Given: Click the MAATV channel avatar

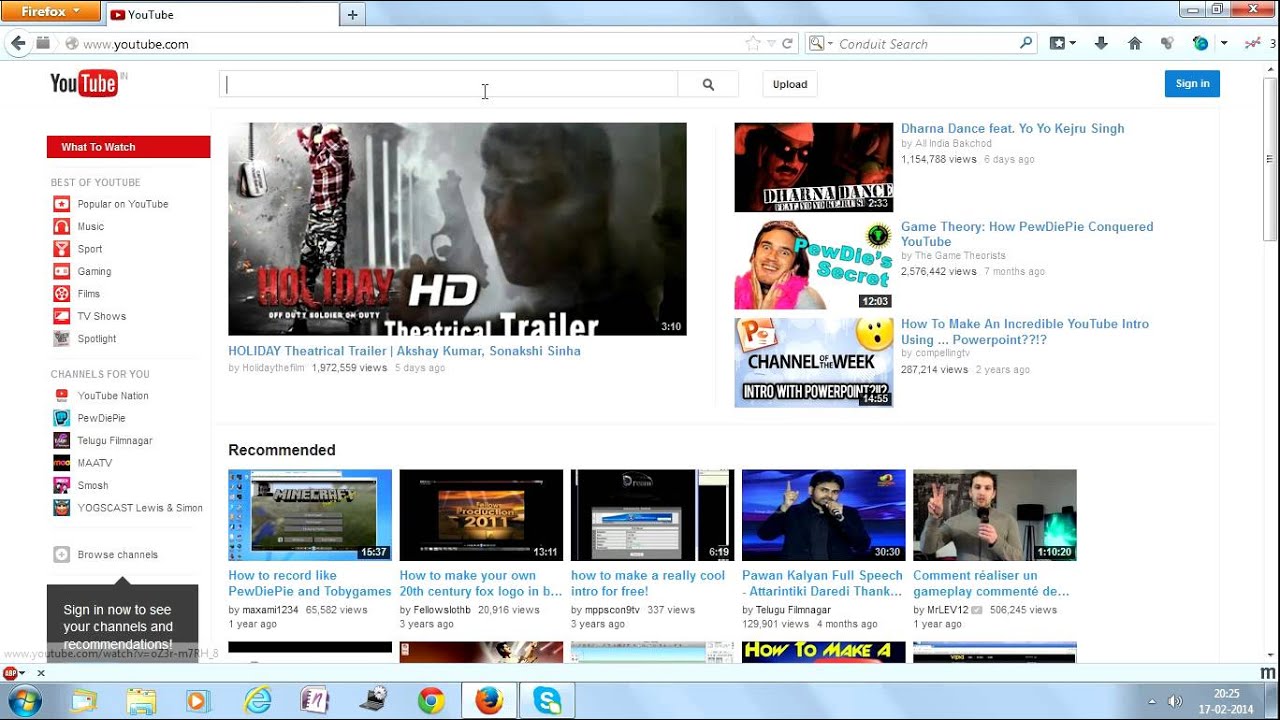Looking at the screenshot, I should [x=61, y=463].
